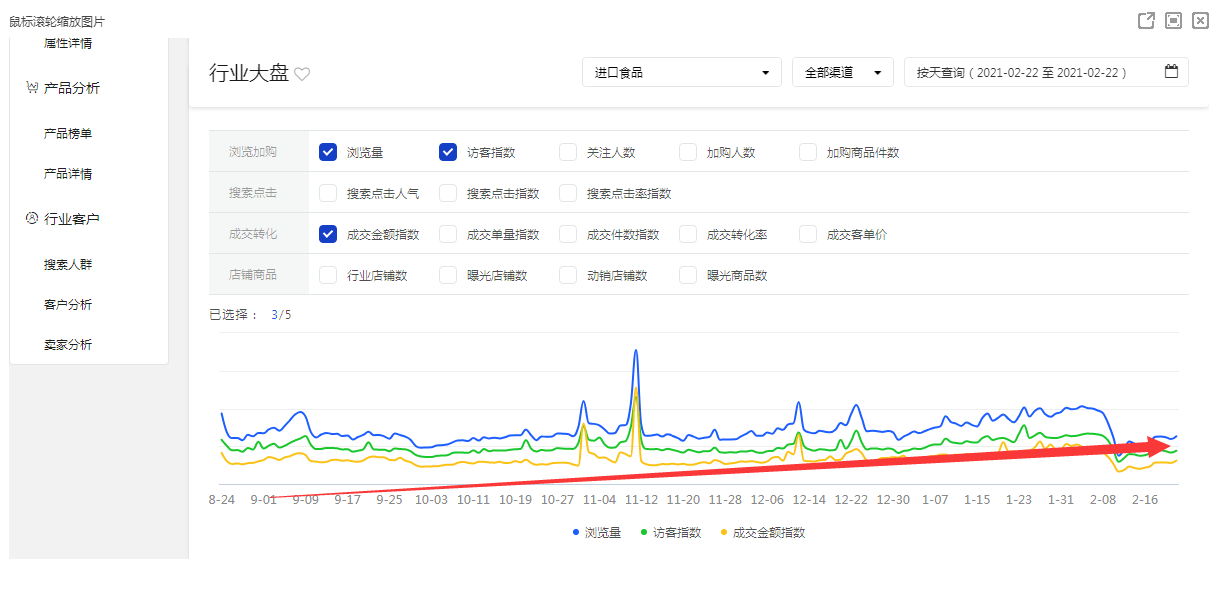Screen dimensions: 1217x597
Task: Open the 全部渠道 channel dropdown
Action: click(x=843, y=72)
